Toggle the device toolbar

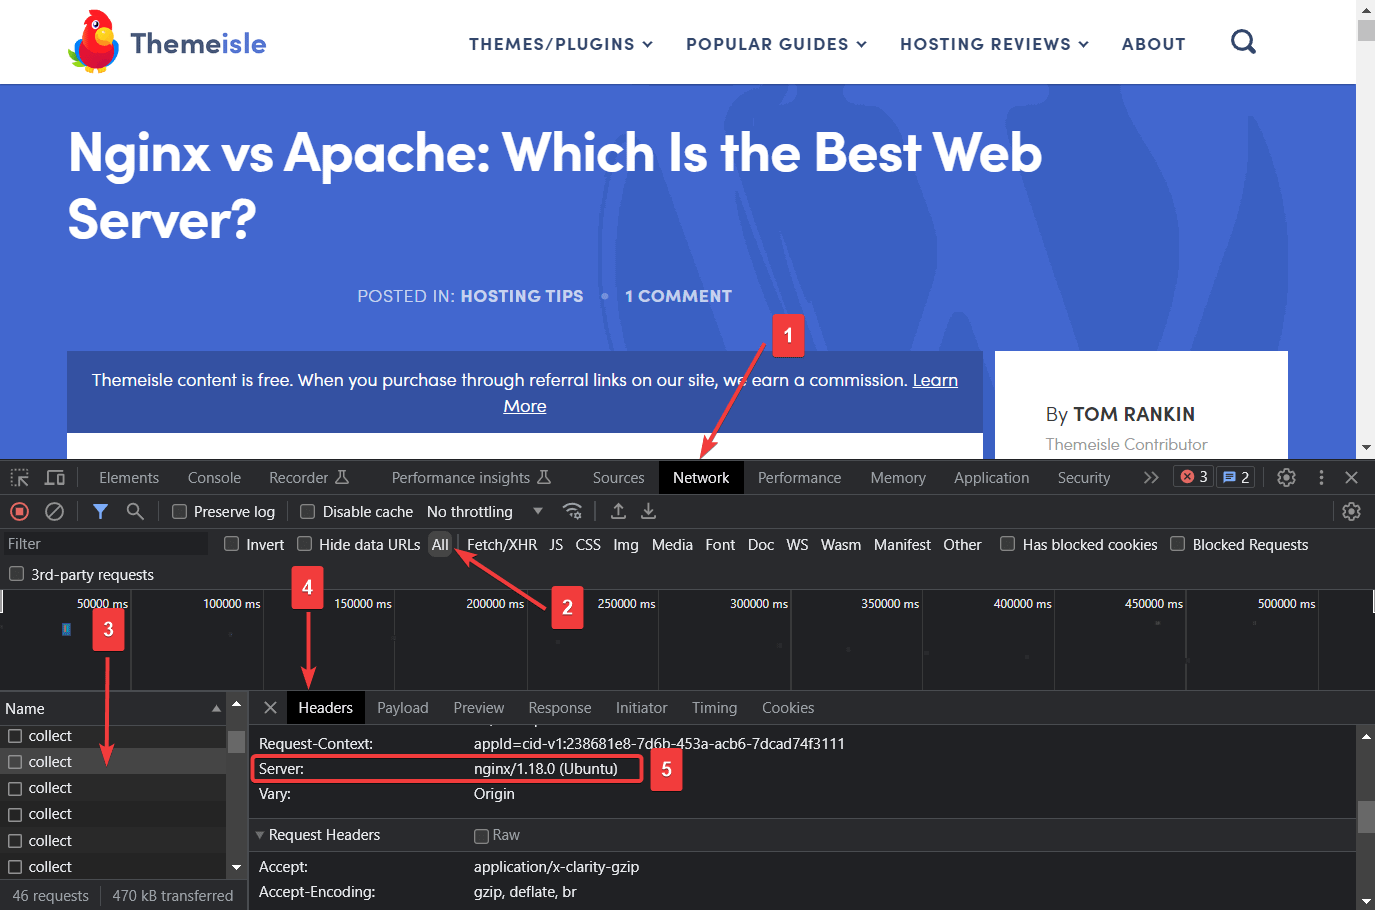(x=55, y=477)
